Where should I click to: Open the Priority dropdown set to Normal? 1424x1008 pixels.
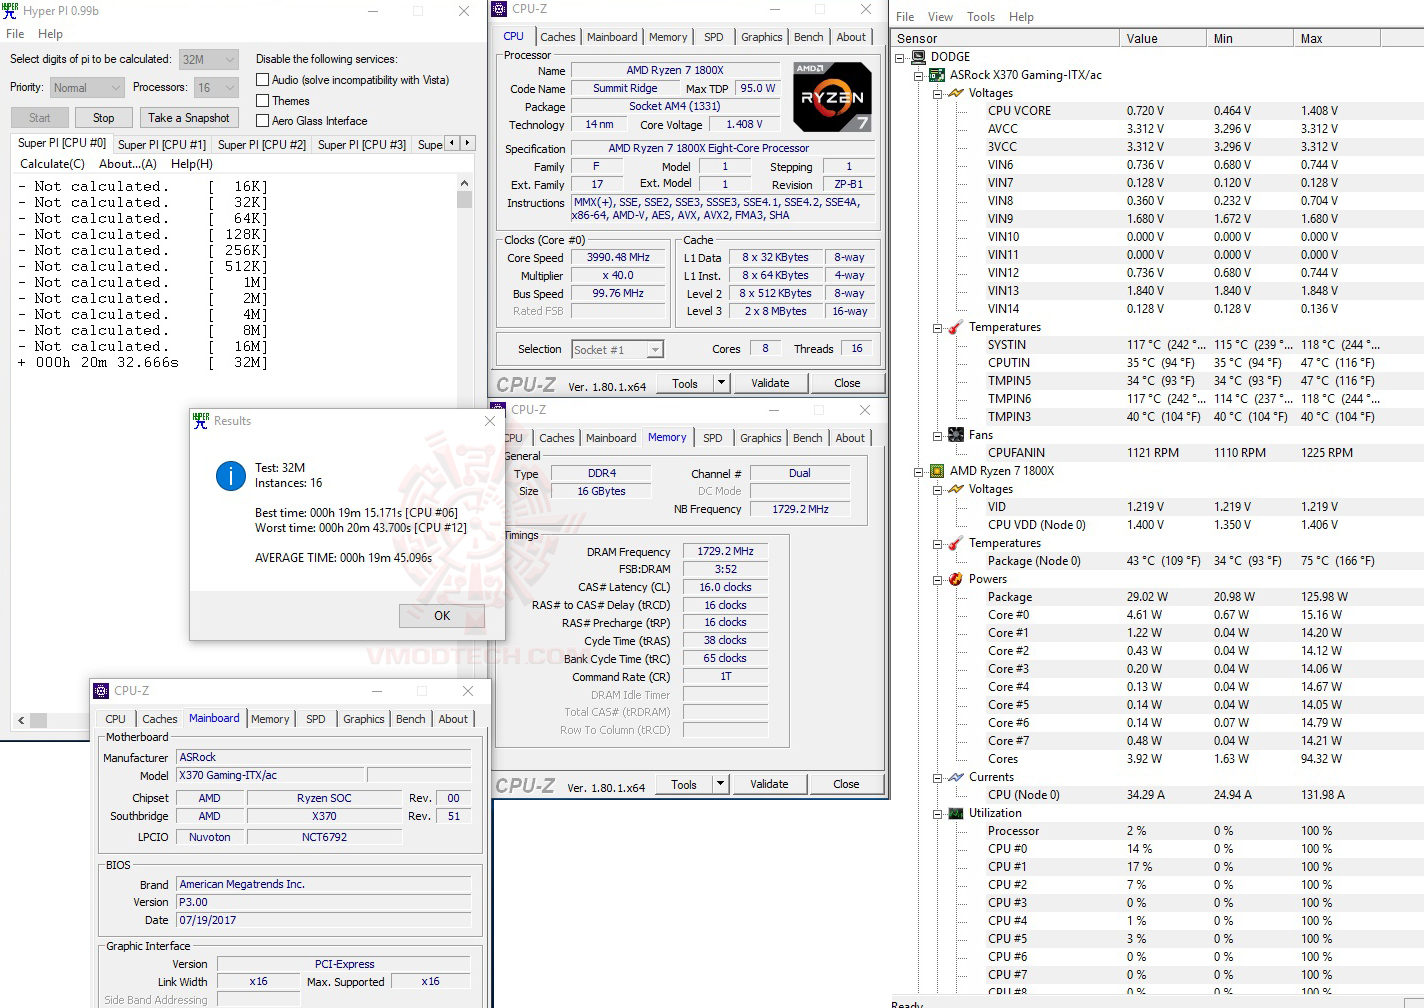click(87, 88)
